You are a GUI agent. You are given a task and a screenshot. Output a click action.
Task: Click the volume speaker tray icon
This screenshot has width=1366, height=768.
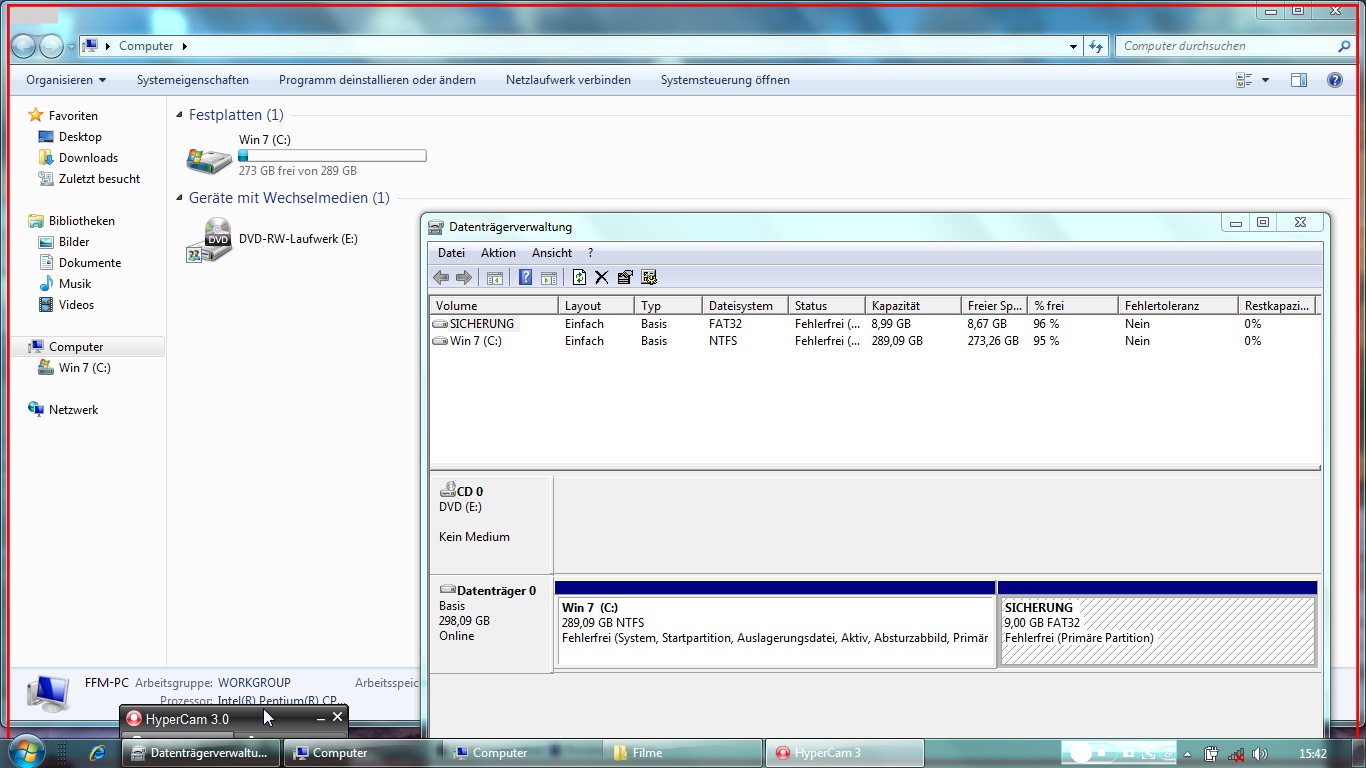point(1260,754)
